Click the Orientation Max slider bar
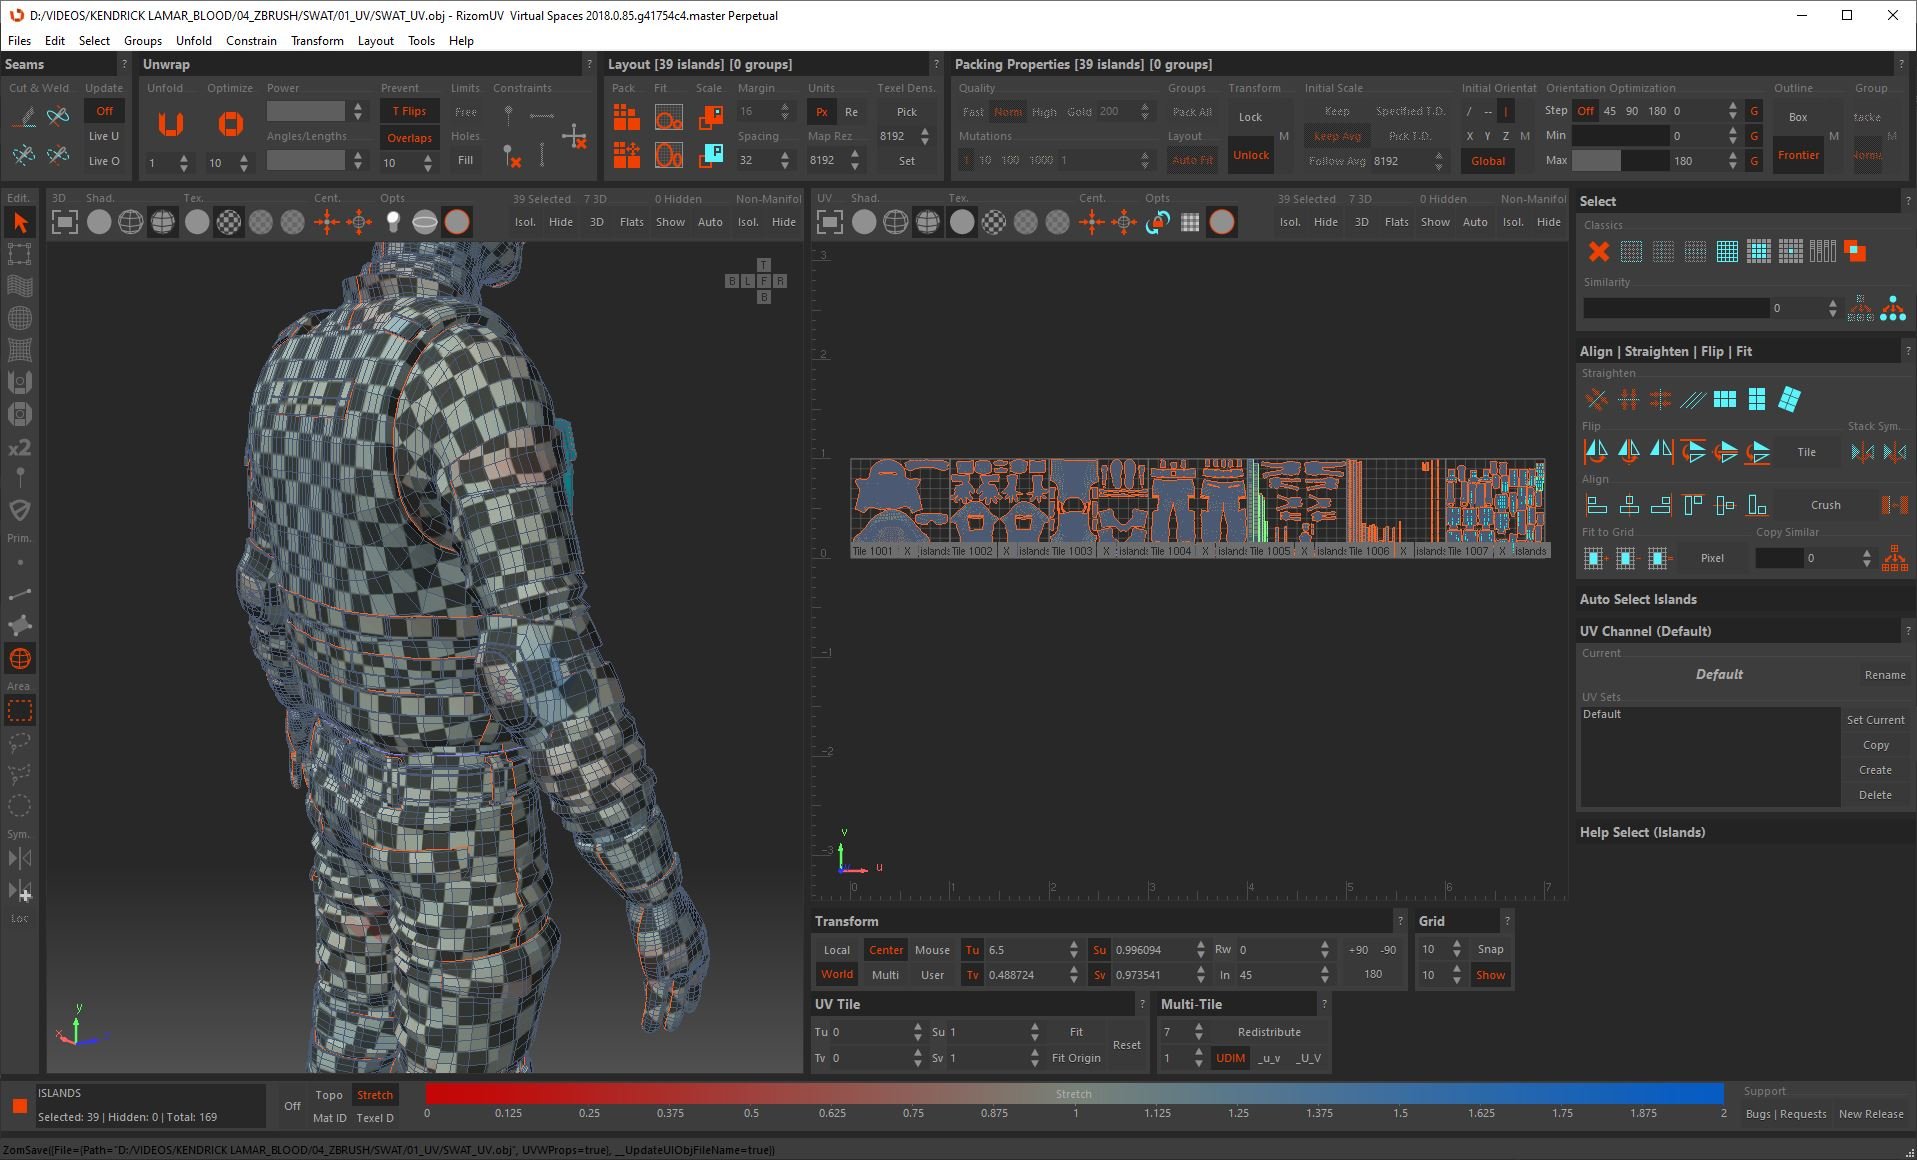Image resolution: width=1917 pixels, height=1160 pixels. coord(1620,160)
